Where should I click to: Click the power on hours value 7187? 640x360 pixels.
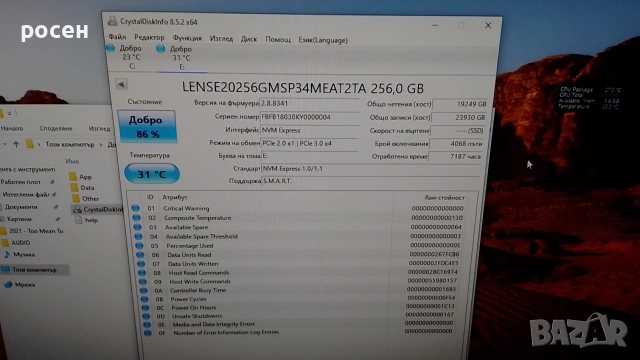point(456,156)
